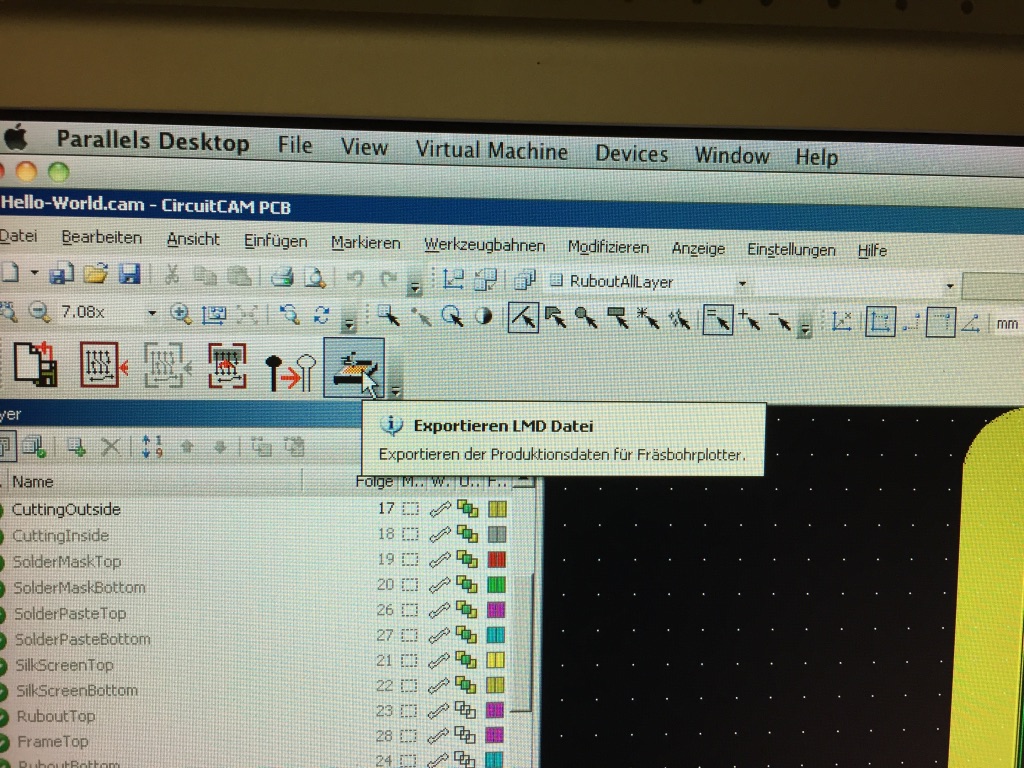
Task: Select the line/path selection arrow tool
Action: coord(523,318)
